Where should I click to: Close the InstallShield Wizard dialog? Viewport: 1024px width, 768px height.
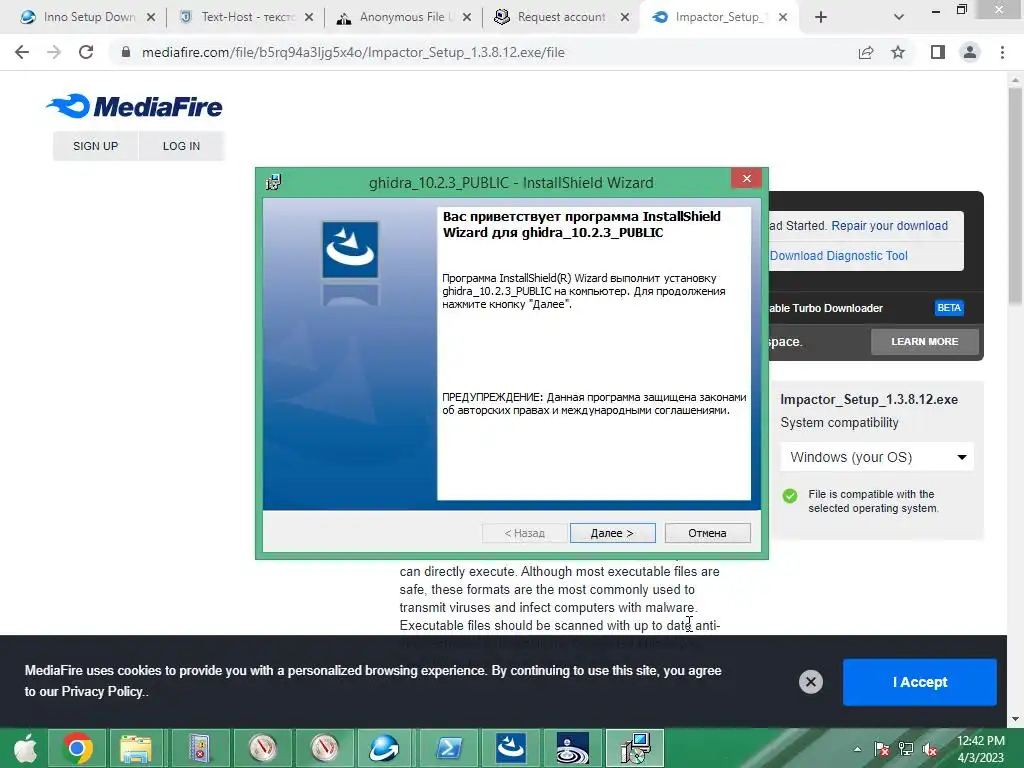coord(746,178)
